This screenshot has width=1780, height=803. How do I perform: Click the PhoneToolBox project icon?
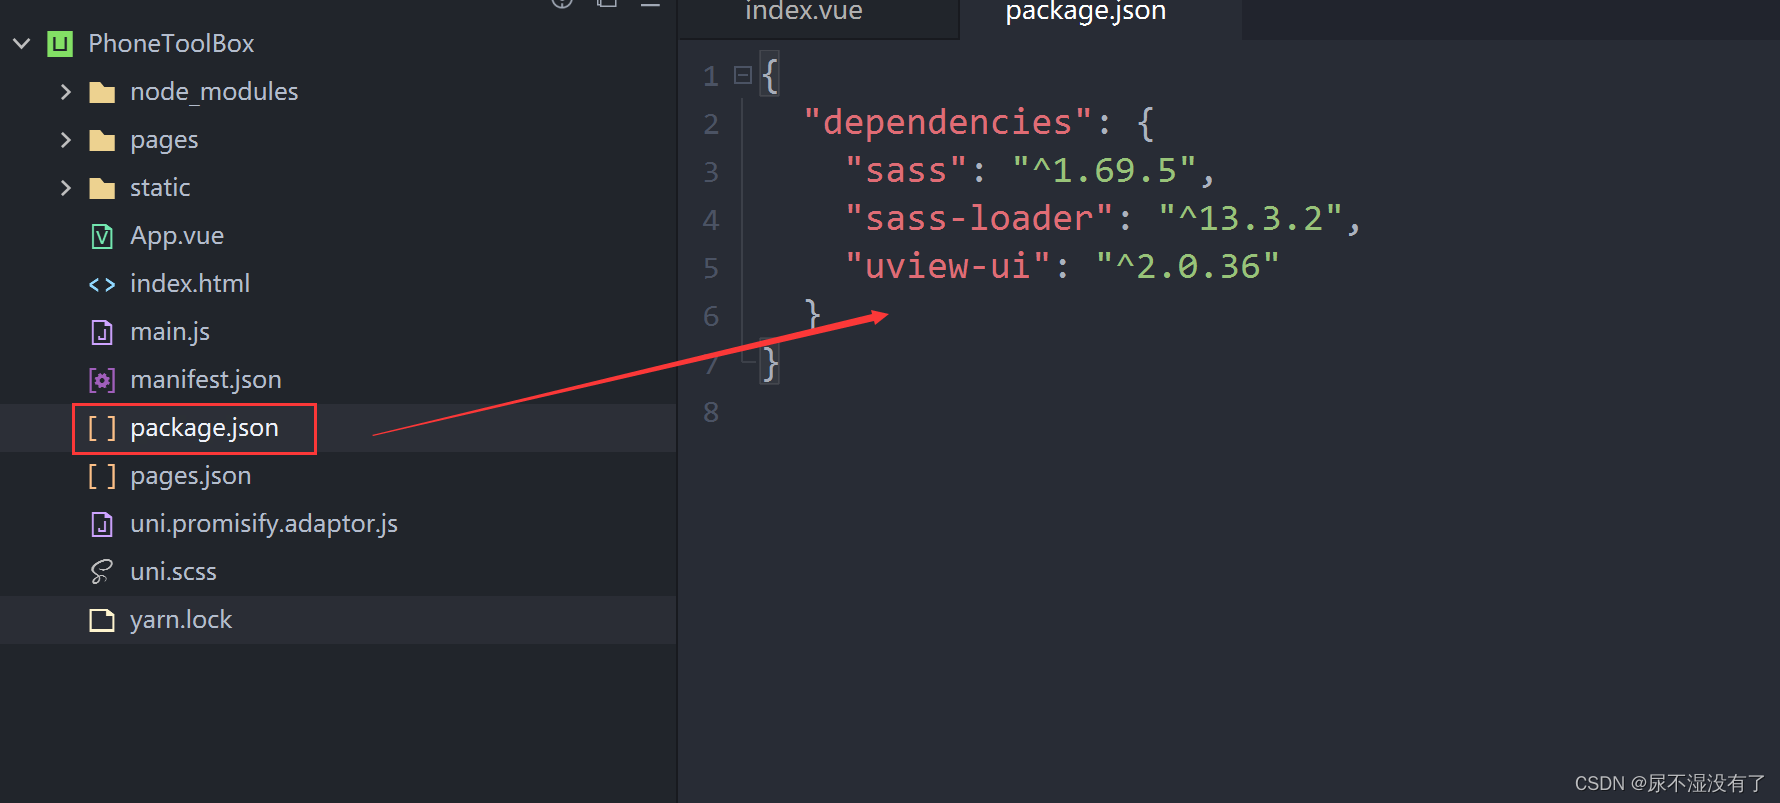click(x=60, y=44)
